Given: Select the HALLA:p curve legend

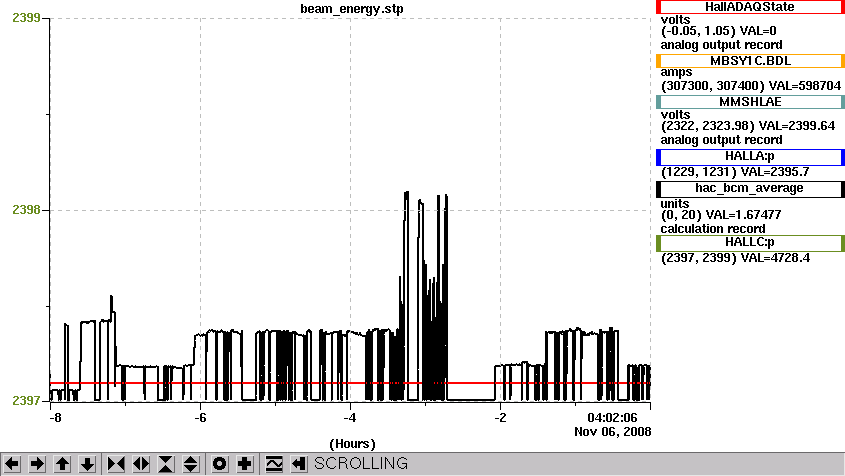Looking at the screenshot, I should (750, 156).
